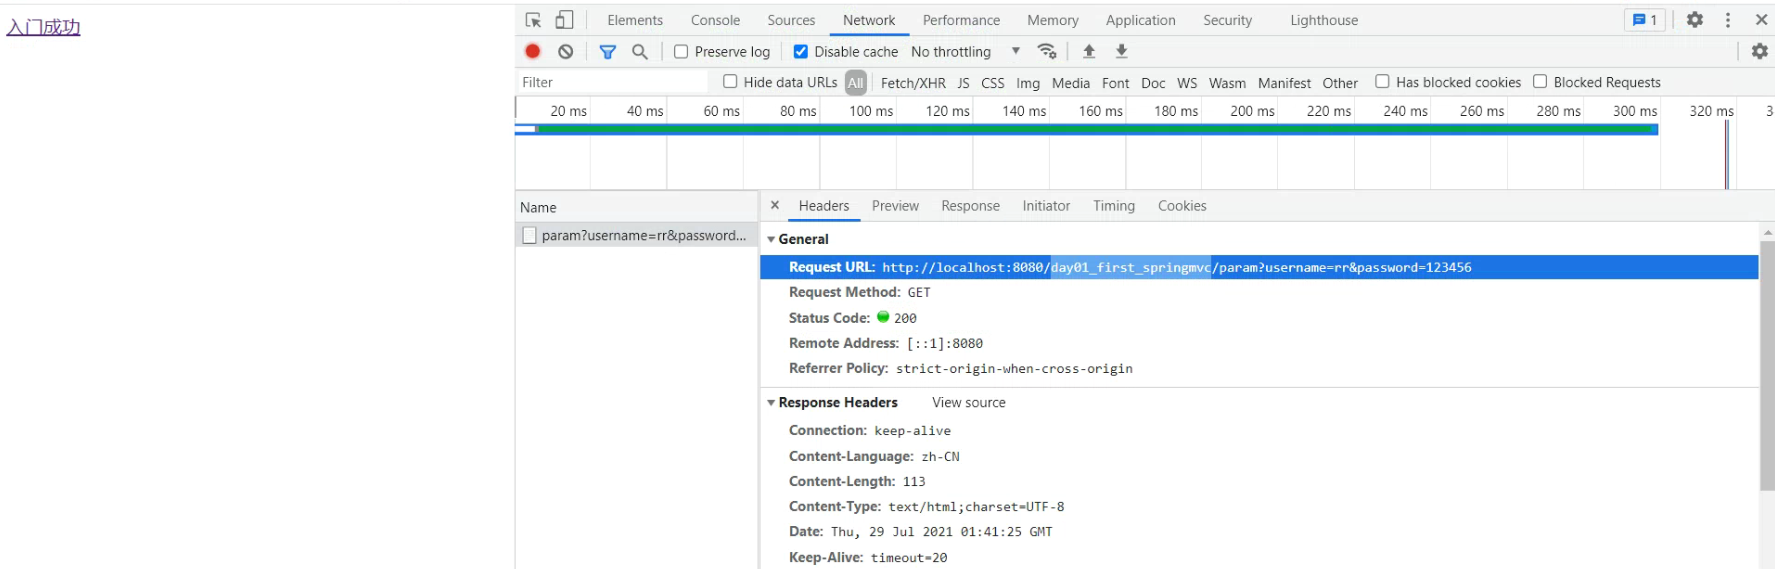
Task: Open network conditions wifi icon
Action: click(1047, 51)
